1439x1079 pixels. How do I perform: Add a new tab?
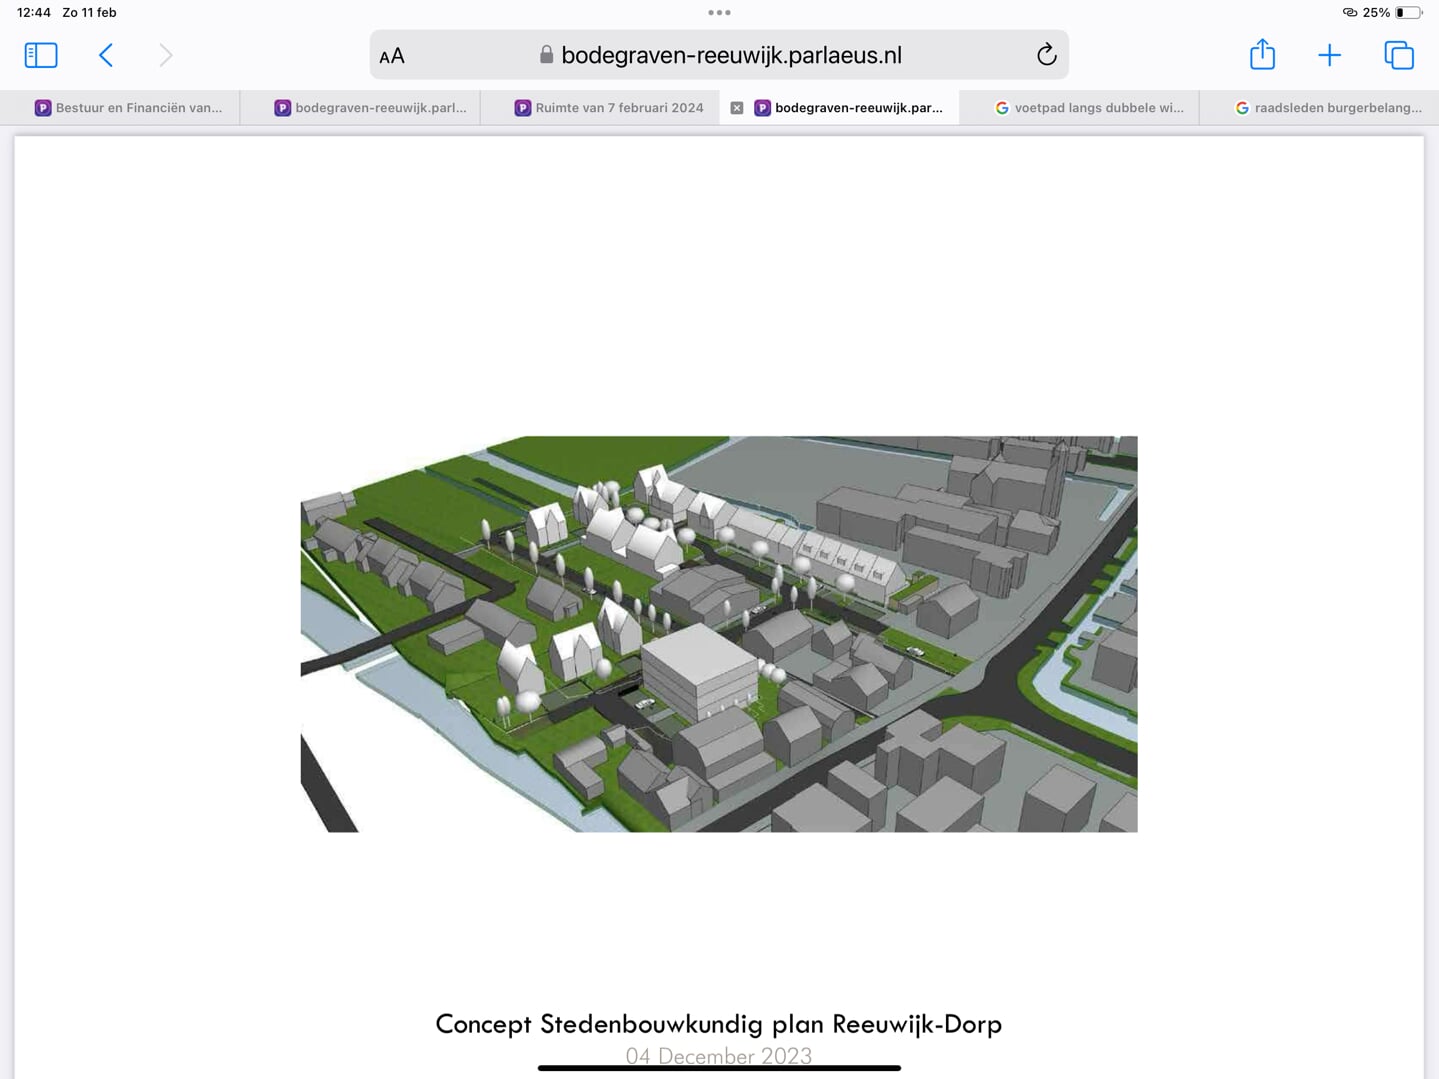(x=1329, y=55)
